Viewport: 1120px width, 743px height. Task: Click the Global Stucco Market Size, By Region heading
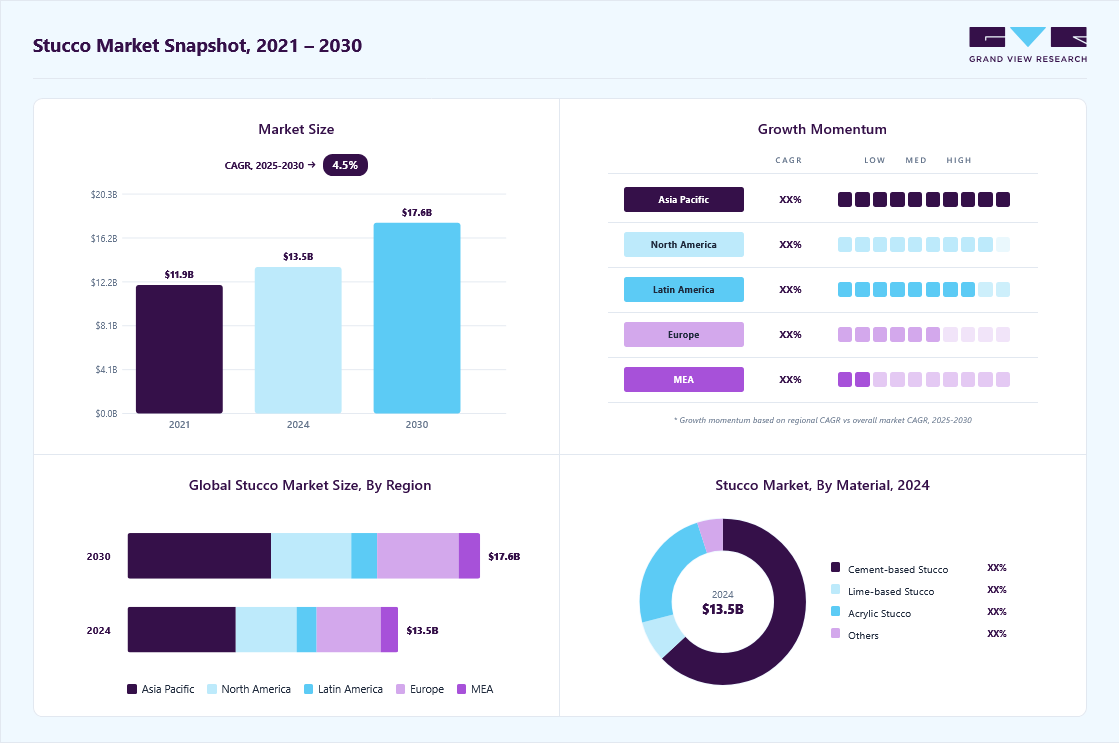(x=310, y=485)
